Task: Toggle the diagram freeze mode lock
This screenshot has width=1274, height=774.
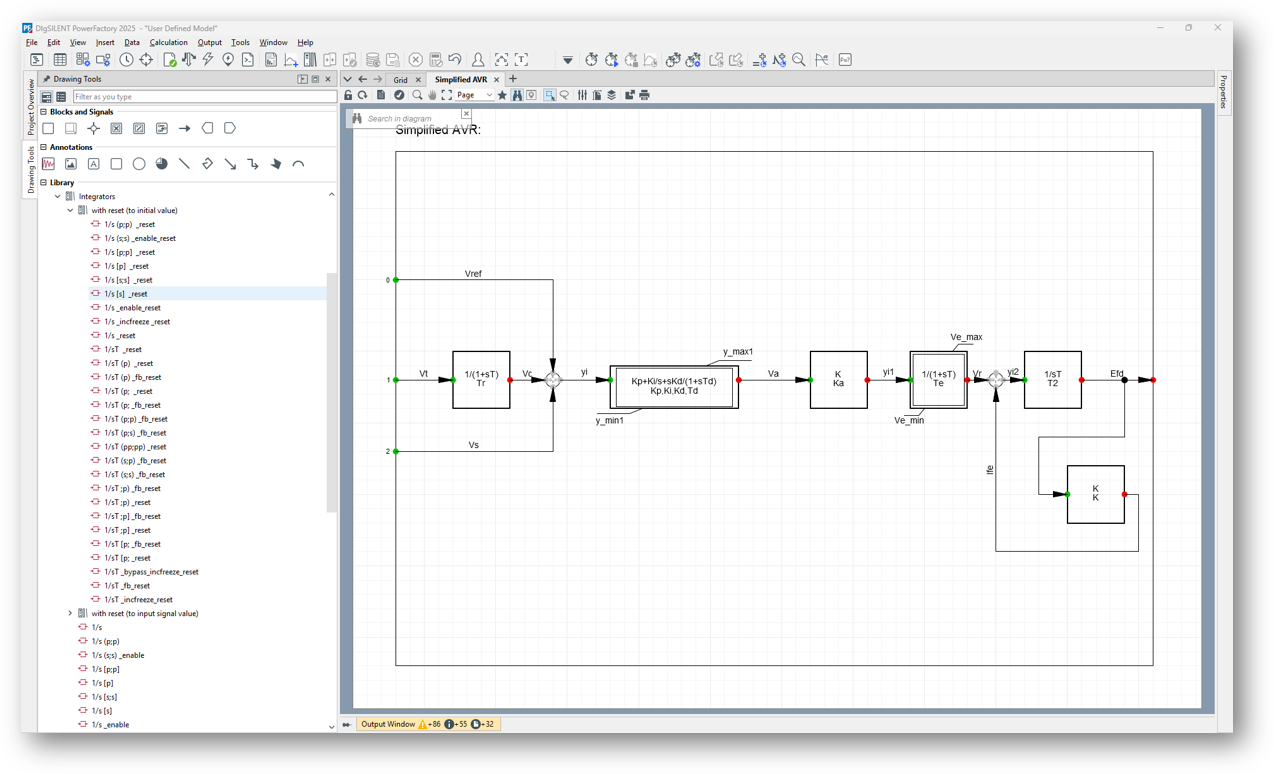Action: pos(348,95)
